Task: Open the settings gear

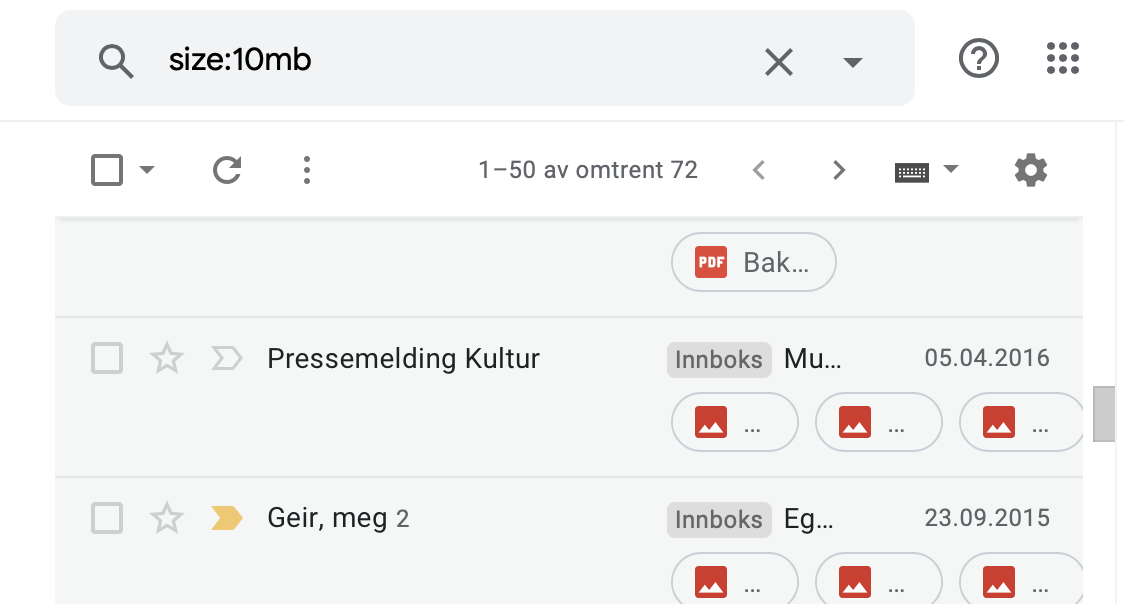Action: click(1030, 170)
